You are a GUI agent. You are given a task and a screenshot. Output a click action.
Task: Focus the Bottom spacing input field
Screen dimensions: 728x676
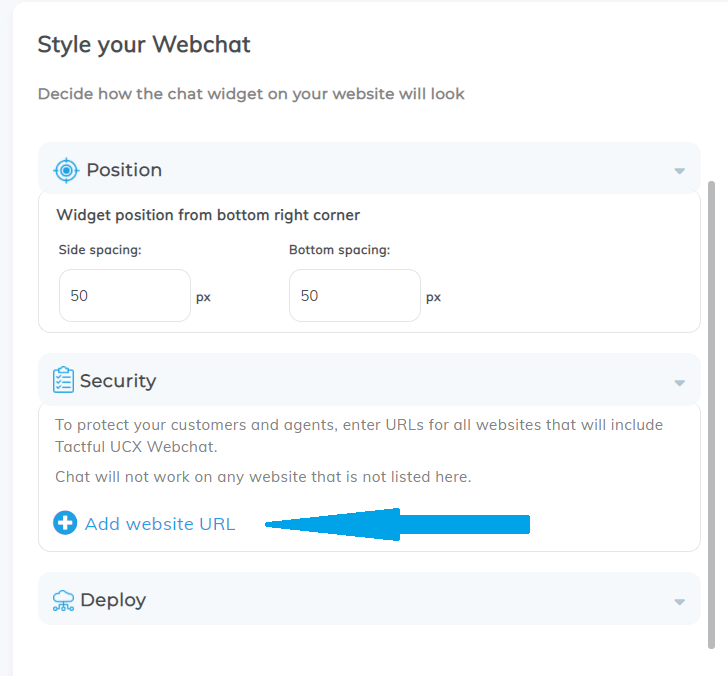(355, 295)
